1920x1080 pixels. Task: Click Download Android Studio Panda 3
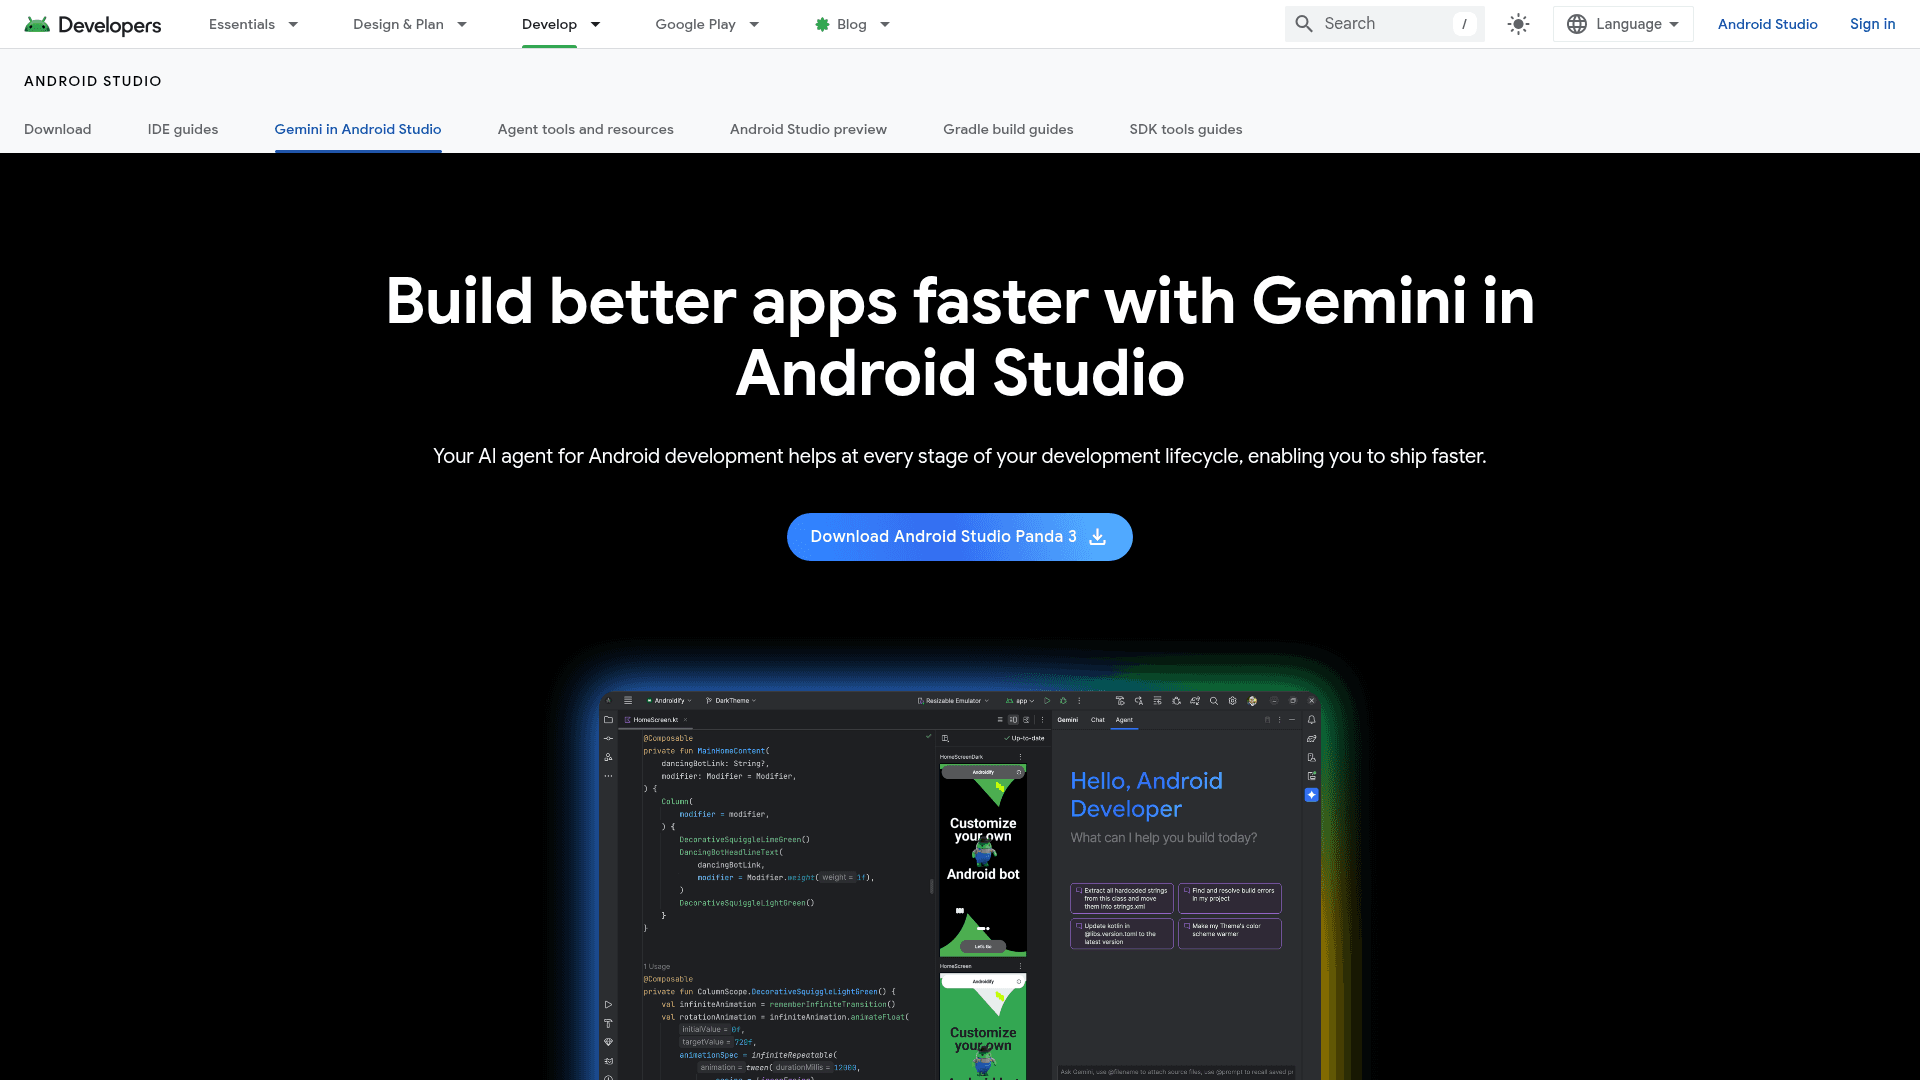pyautogui.click(x=944, y=537)
